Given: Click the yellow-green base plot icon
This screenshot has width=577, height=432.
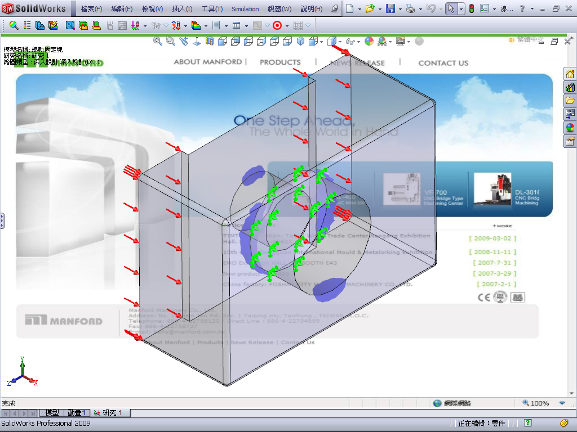Looking at the screenshot, I should (x=96, y=25).
